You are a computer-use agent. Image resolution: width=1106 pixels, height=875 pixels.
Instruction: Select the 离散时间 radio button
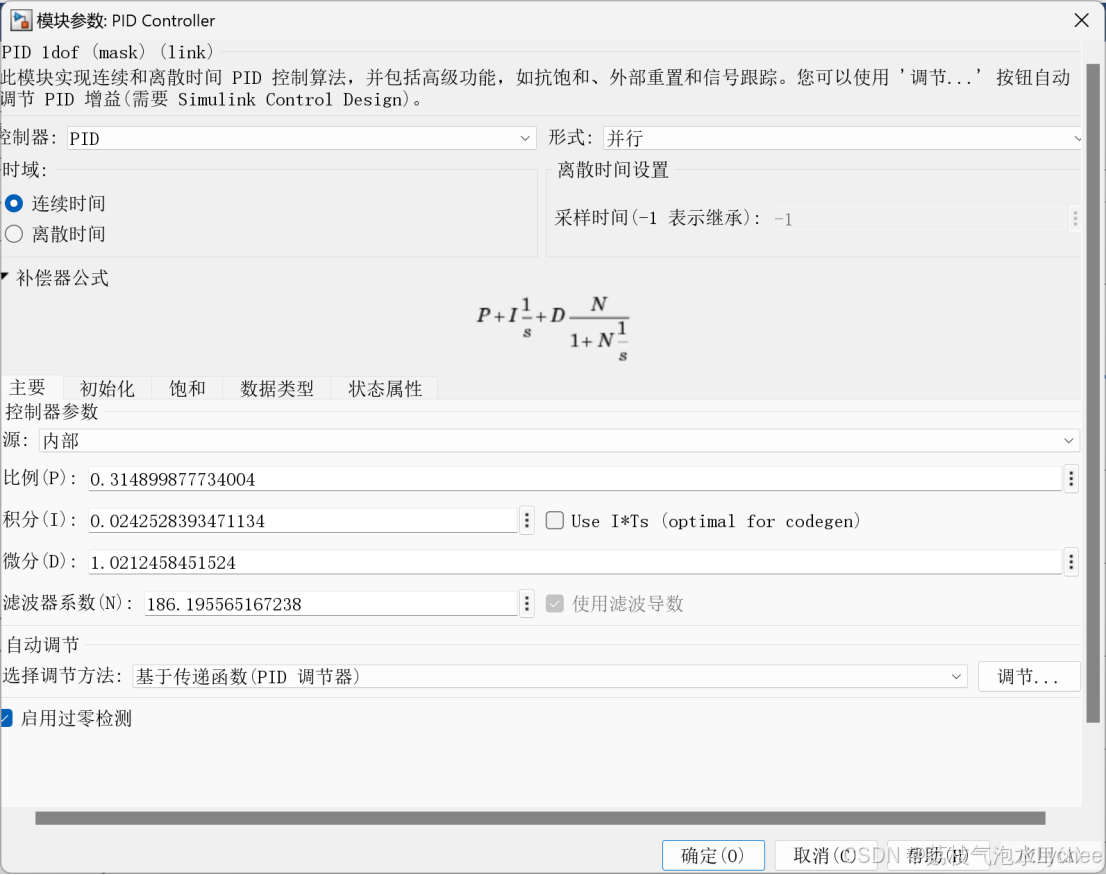pos(14,234)
